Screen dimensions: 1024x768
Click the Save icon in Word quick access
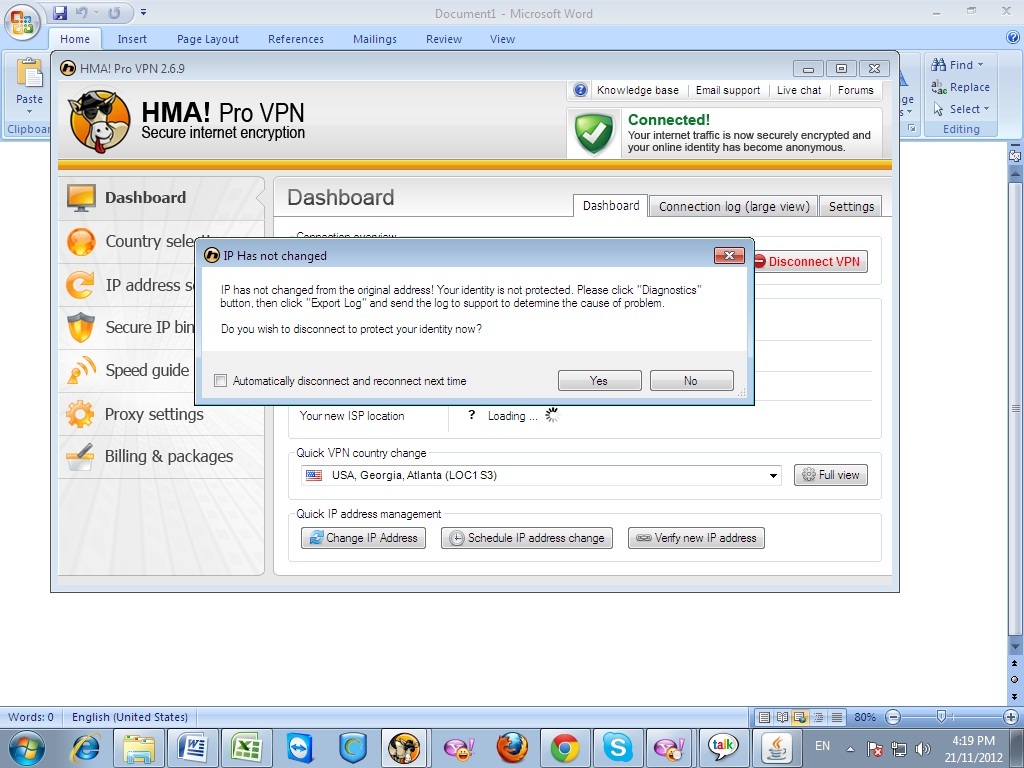60,12
